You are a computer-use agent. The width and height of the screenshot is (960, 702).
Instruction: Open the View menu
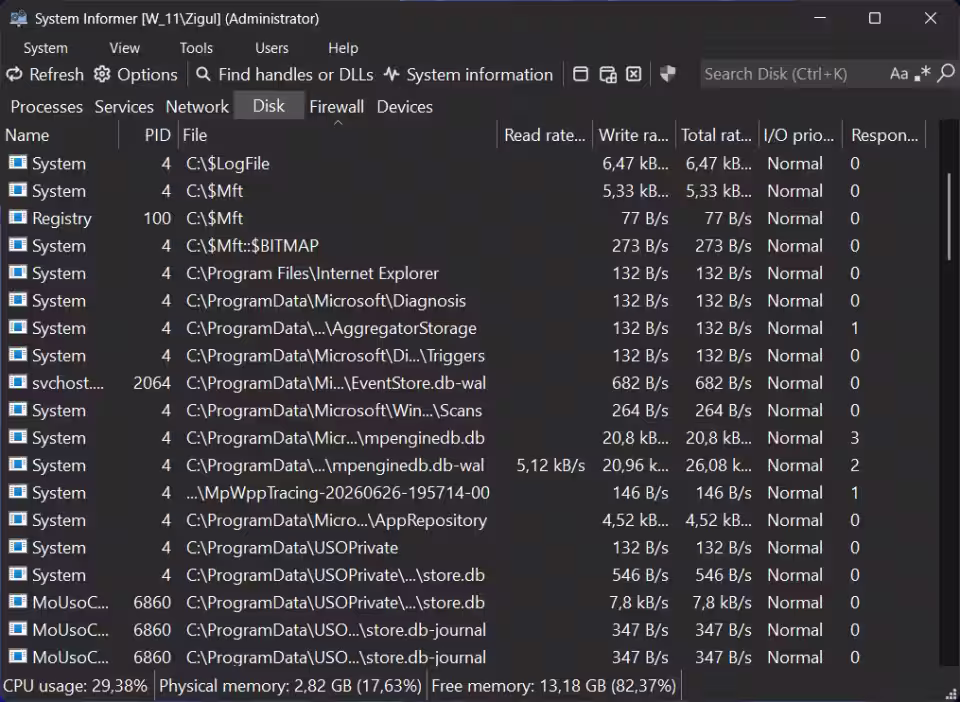coord(124,48)
